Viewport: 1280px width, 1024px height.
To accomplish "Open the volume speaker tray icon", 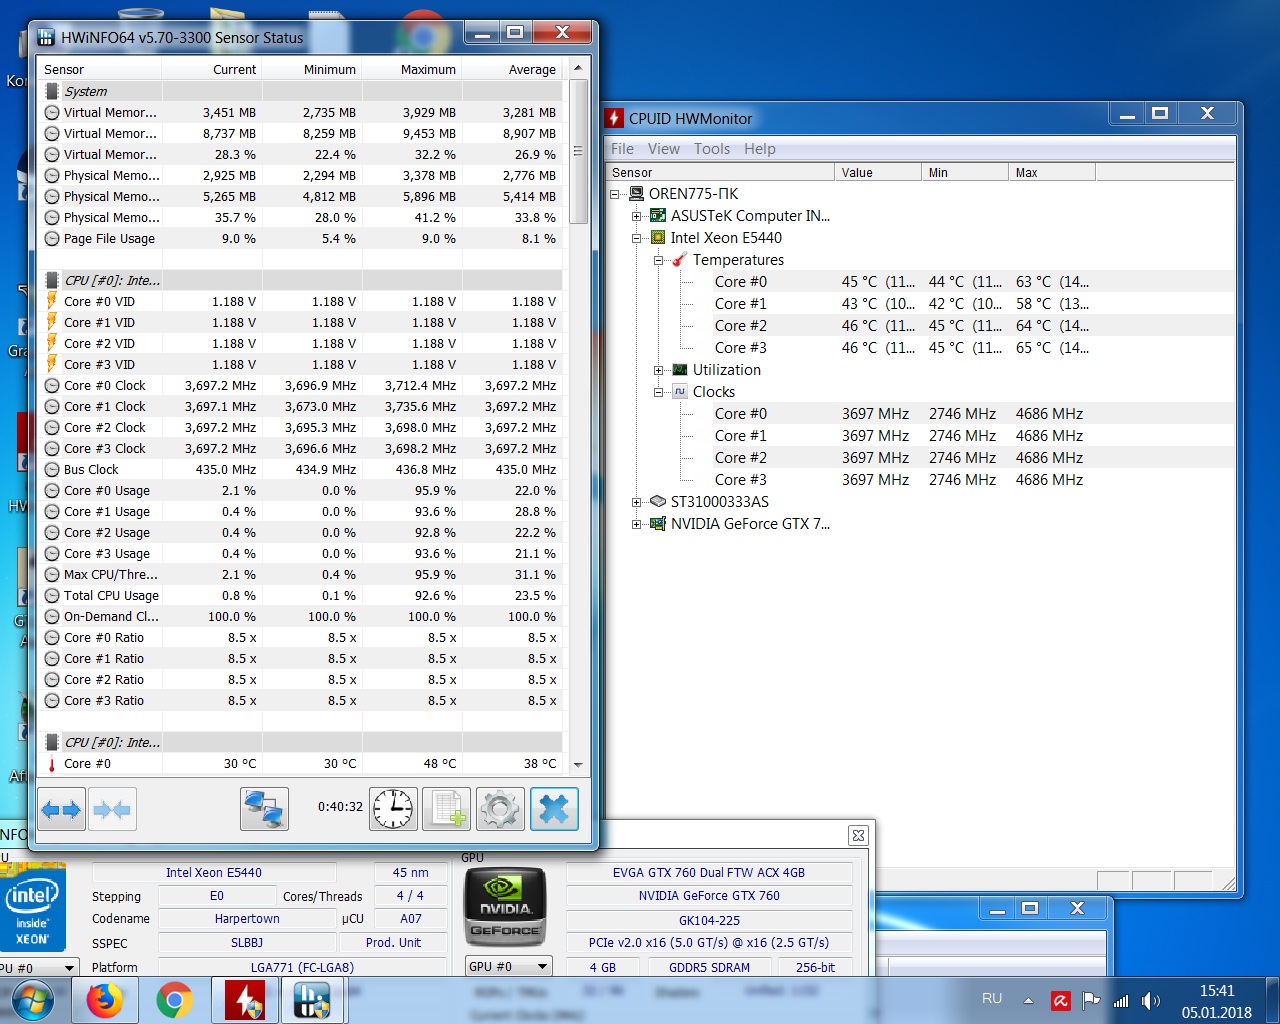I will [1151, 1001].
